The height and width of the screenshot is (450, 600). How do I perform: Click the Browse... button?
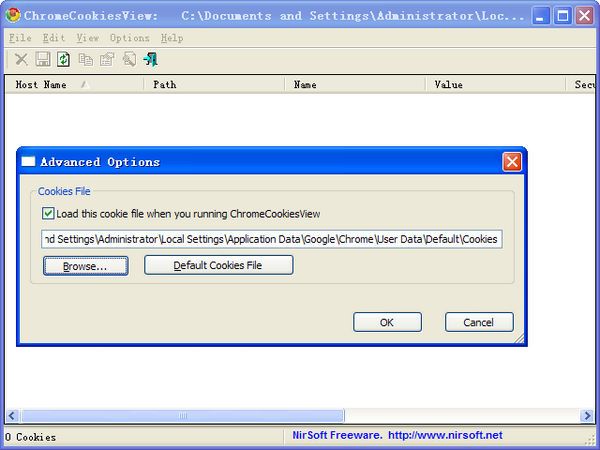pyautogui.click(x=86, y=266)
